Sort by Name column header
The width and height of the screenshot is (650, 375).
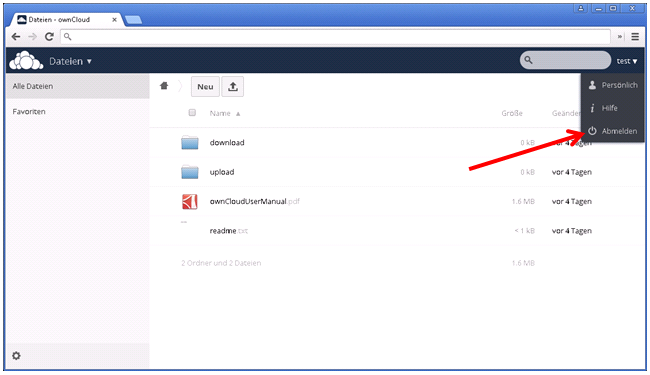point(220,113)
